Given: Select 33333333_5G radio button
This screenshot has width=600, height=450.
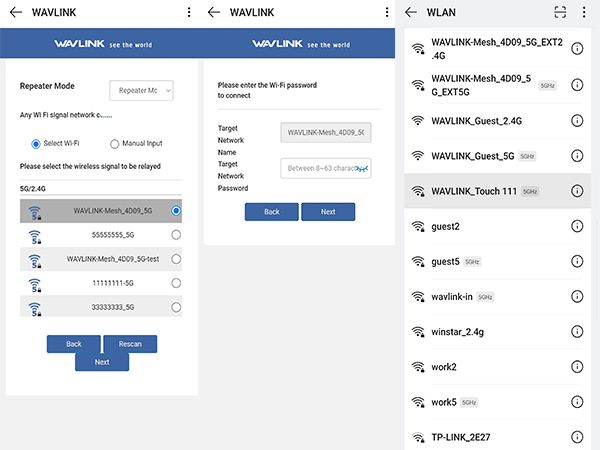Looking at the screenshot, I should click(176, 307).
